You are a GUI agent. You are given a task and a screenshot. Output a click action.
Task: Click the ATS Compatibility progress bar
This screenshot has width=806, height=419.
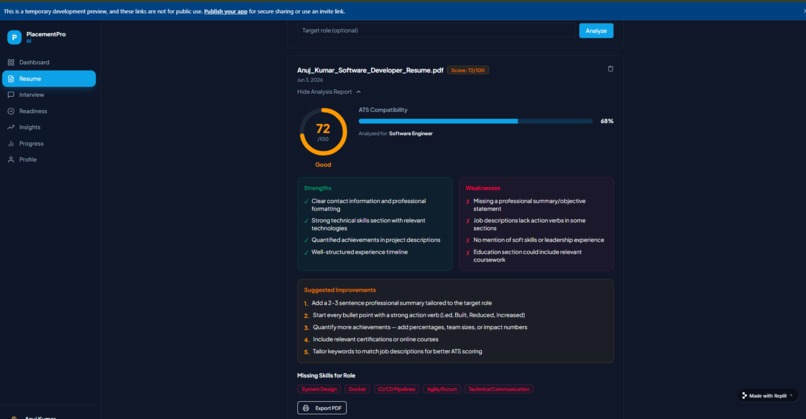(x=475, y=121)
